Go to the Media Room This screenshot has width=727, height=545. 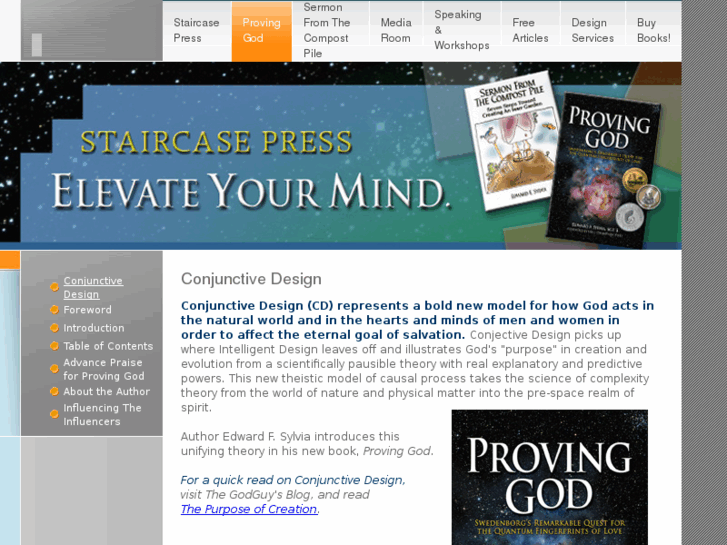pos(396,31)
